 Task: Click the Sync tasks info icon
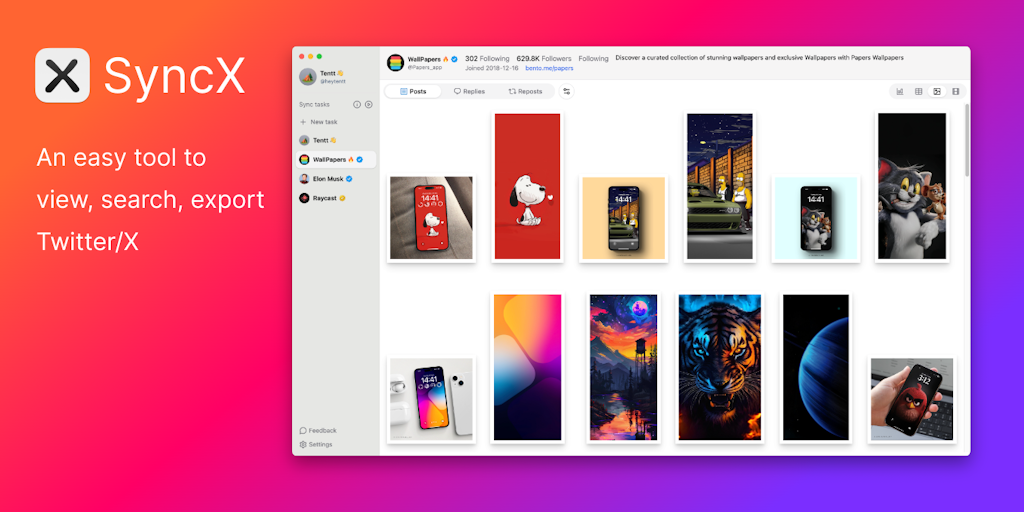pyautogui.click(x=357, y=104)
